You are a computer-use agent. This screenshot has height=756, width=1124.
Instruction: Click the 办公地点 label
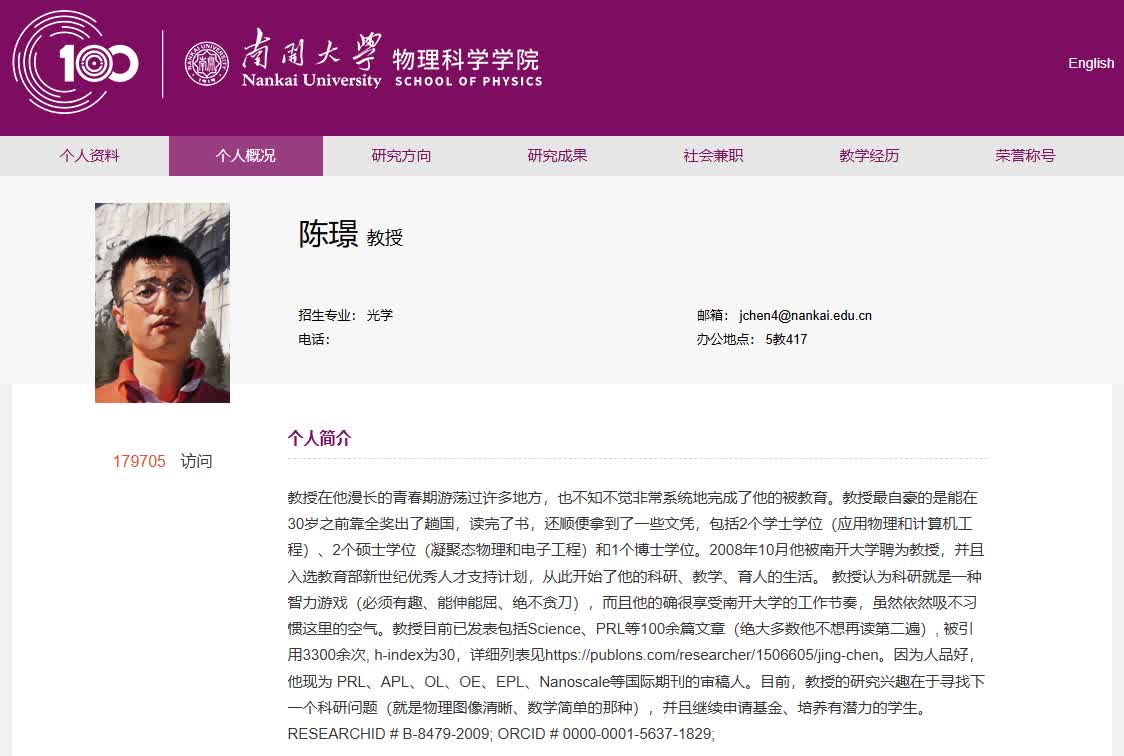point(725,340)
